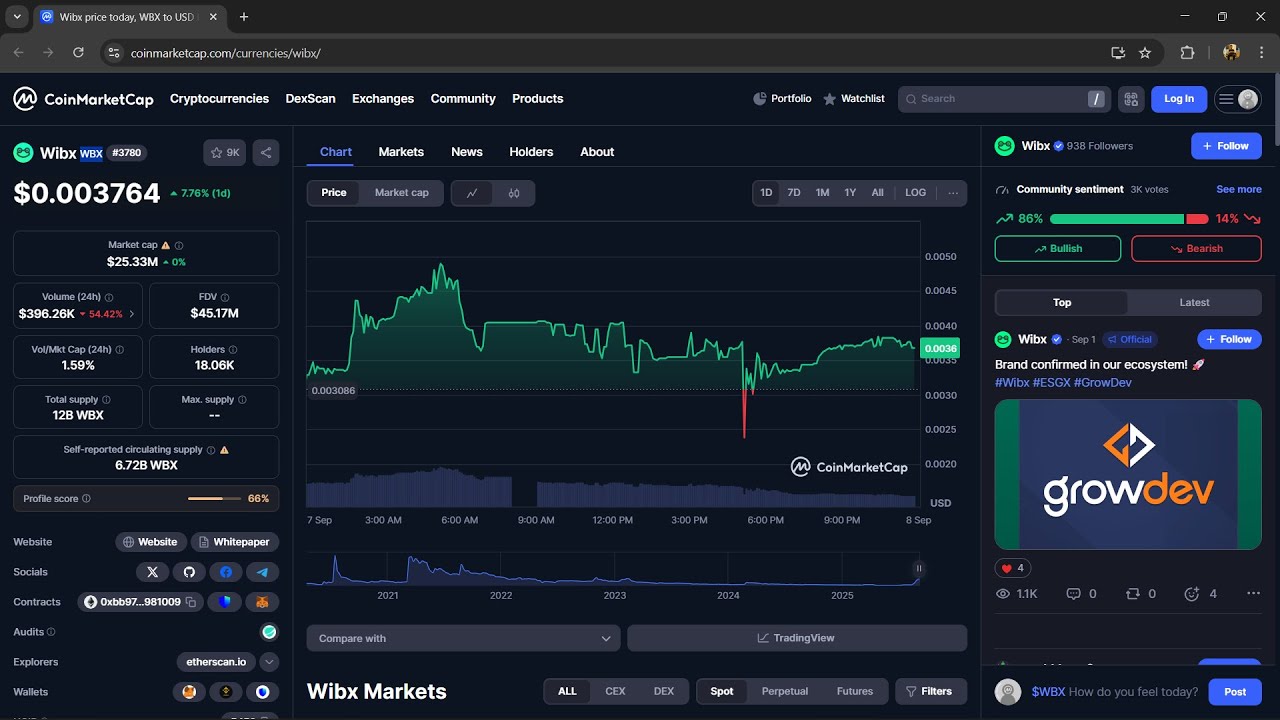Reload the page
1280x720 pixels.
tap(79, 53)
